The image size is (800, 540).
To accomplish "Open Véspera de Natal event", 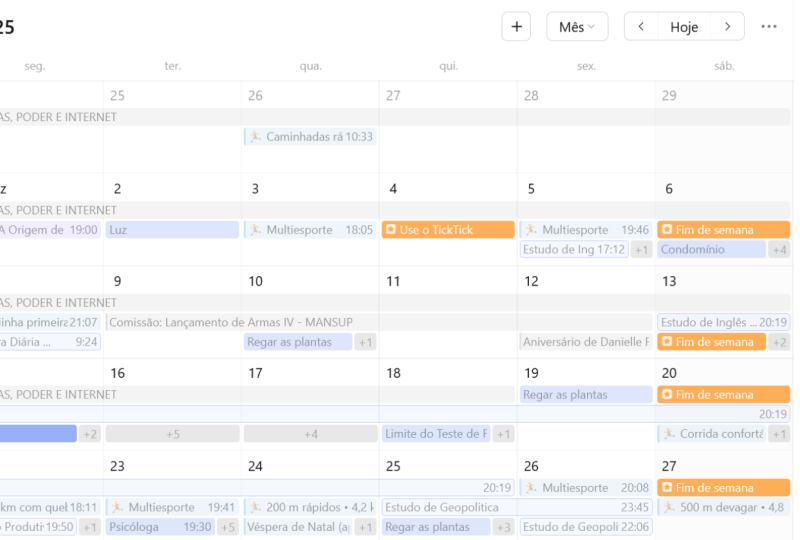I will (298, 527).
